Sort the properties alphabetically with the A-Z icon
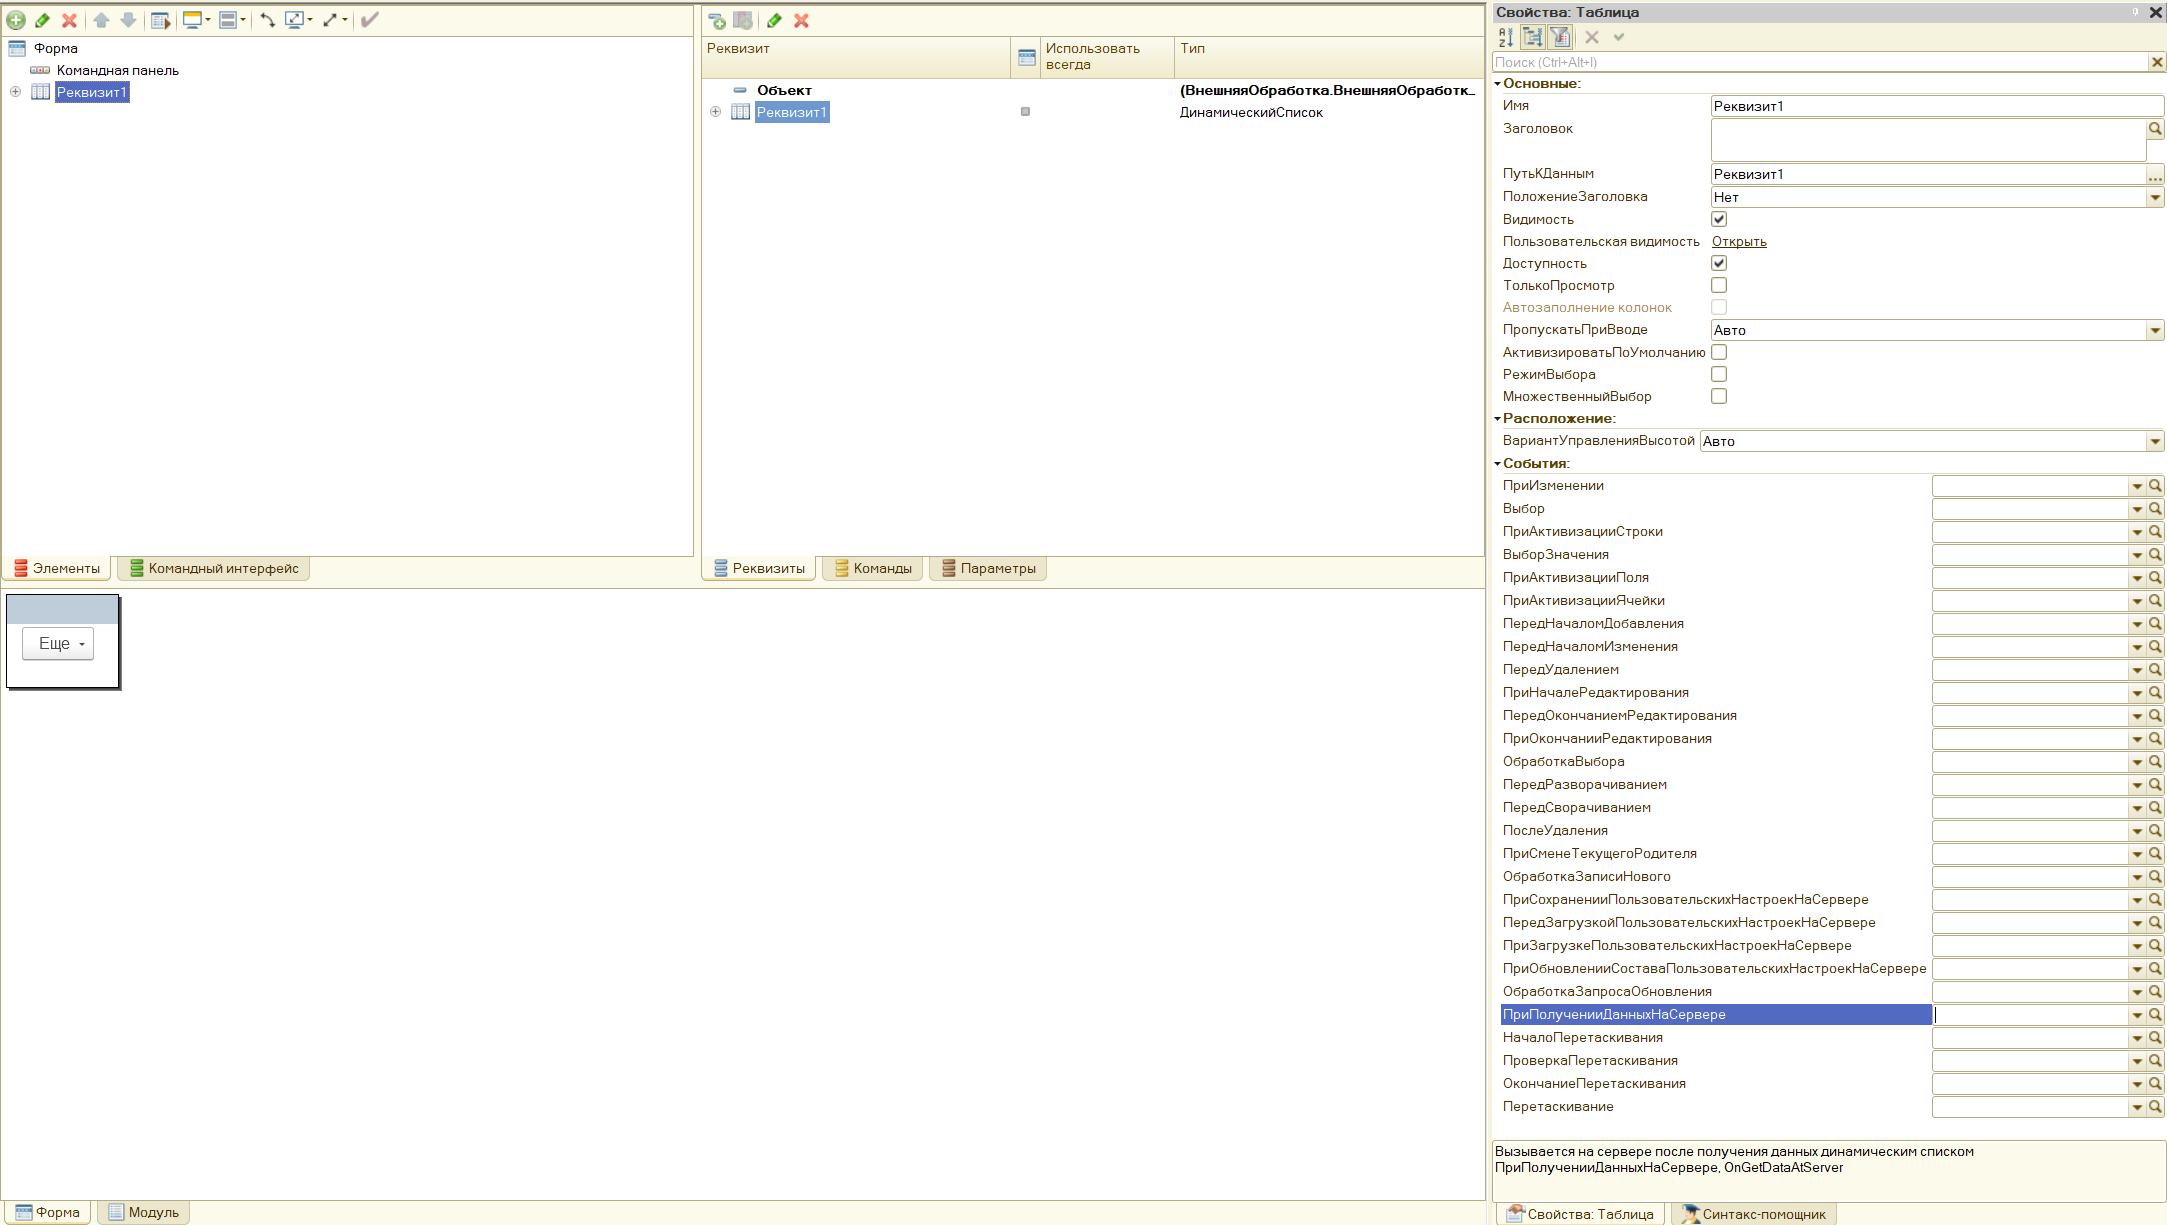 pos(1506,38)
